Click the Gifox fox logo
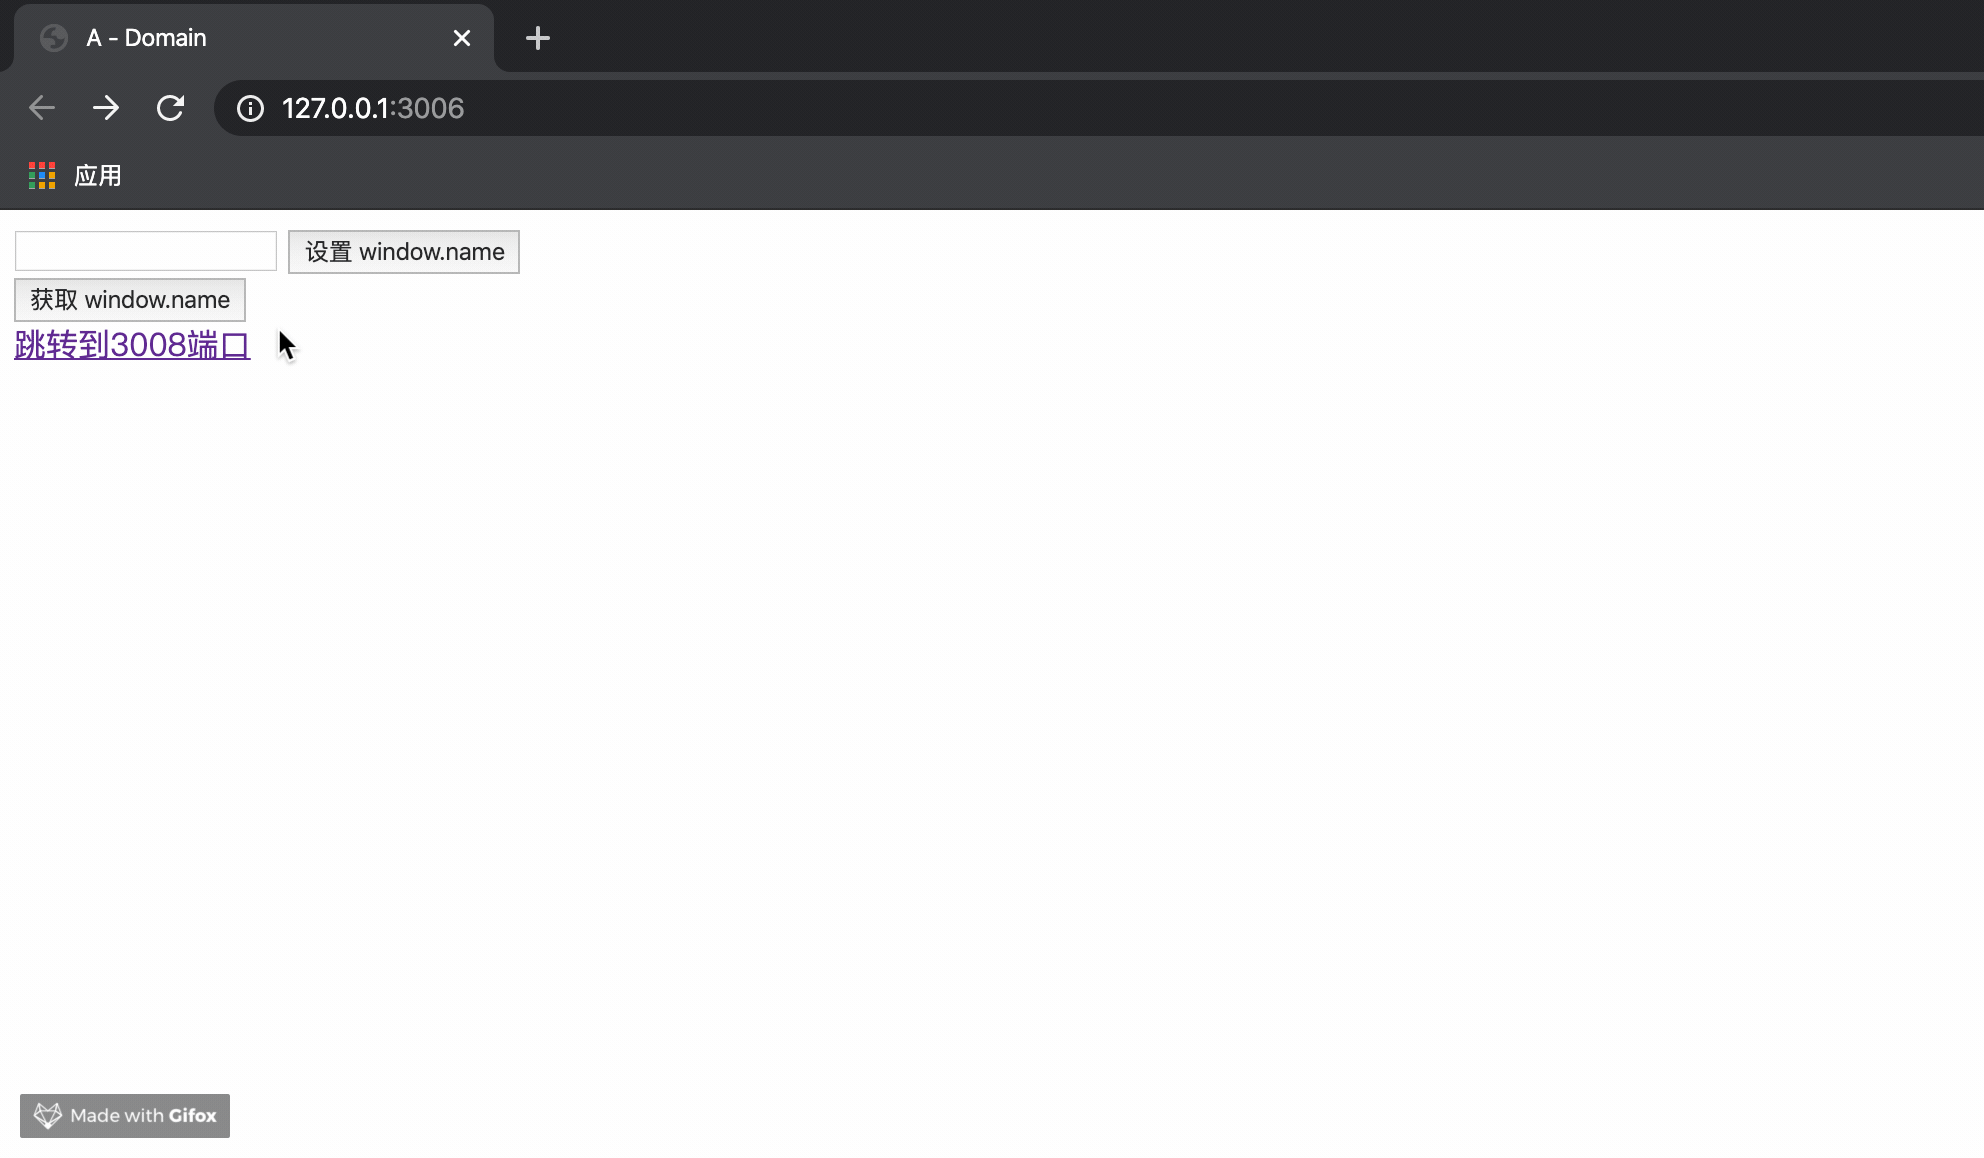 [48, 1116]
